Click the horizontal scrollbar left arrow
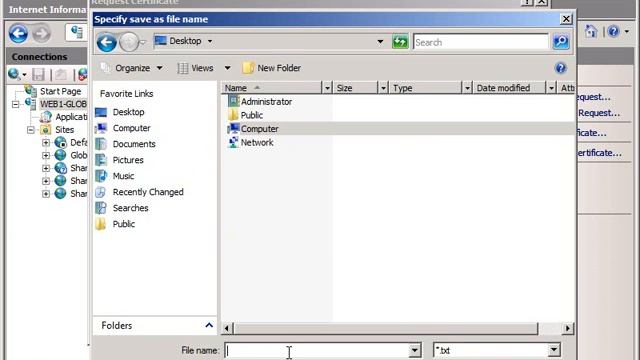 (x=227, y=328)
